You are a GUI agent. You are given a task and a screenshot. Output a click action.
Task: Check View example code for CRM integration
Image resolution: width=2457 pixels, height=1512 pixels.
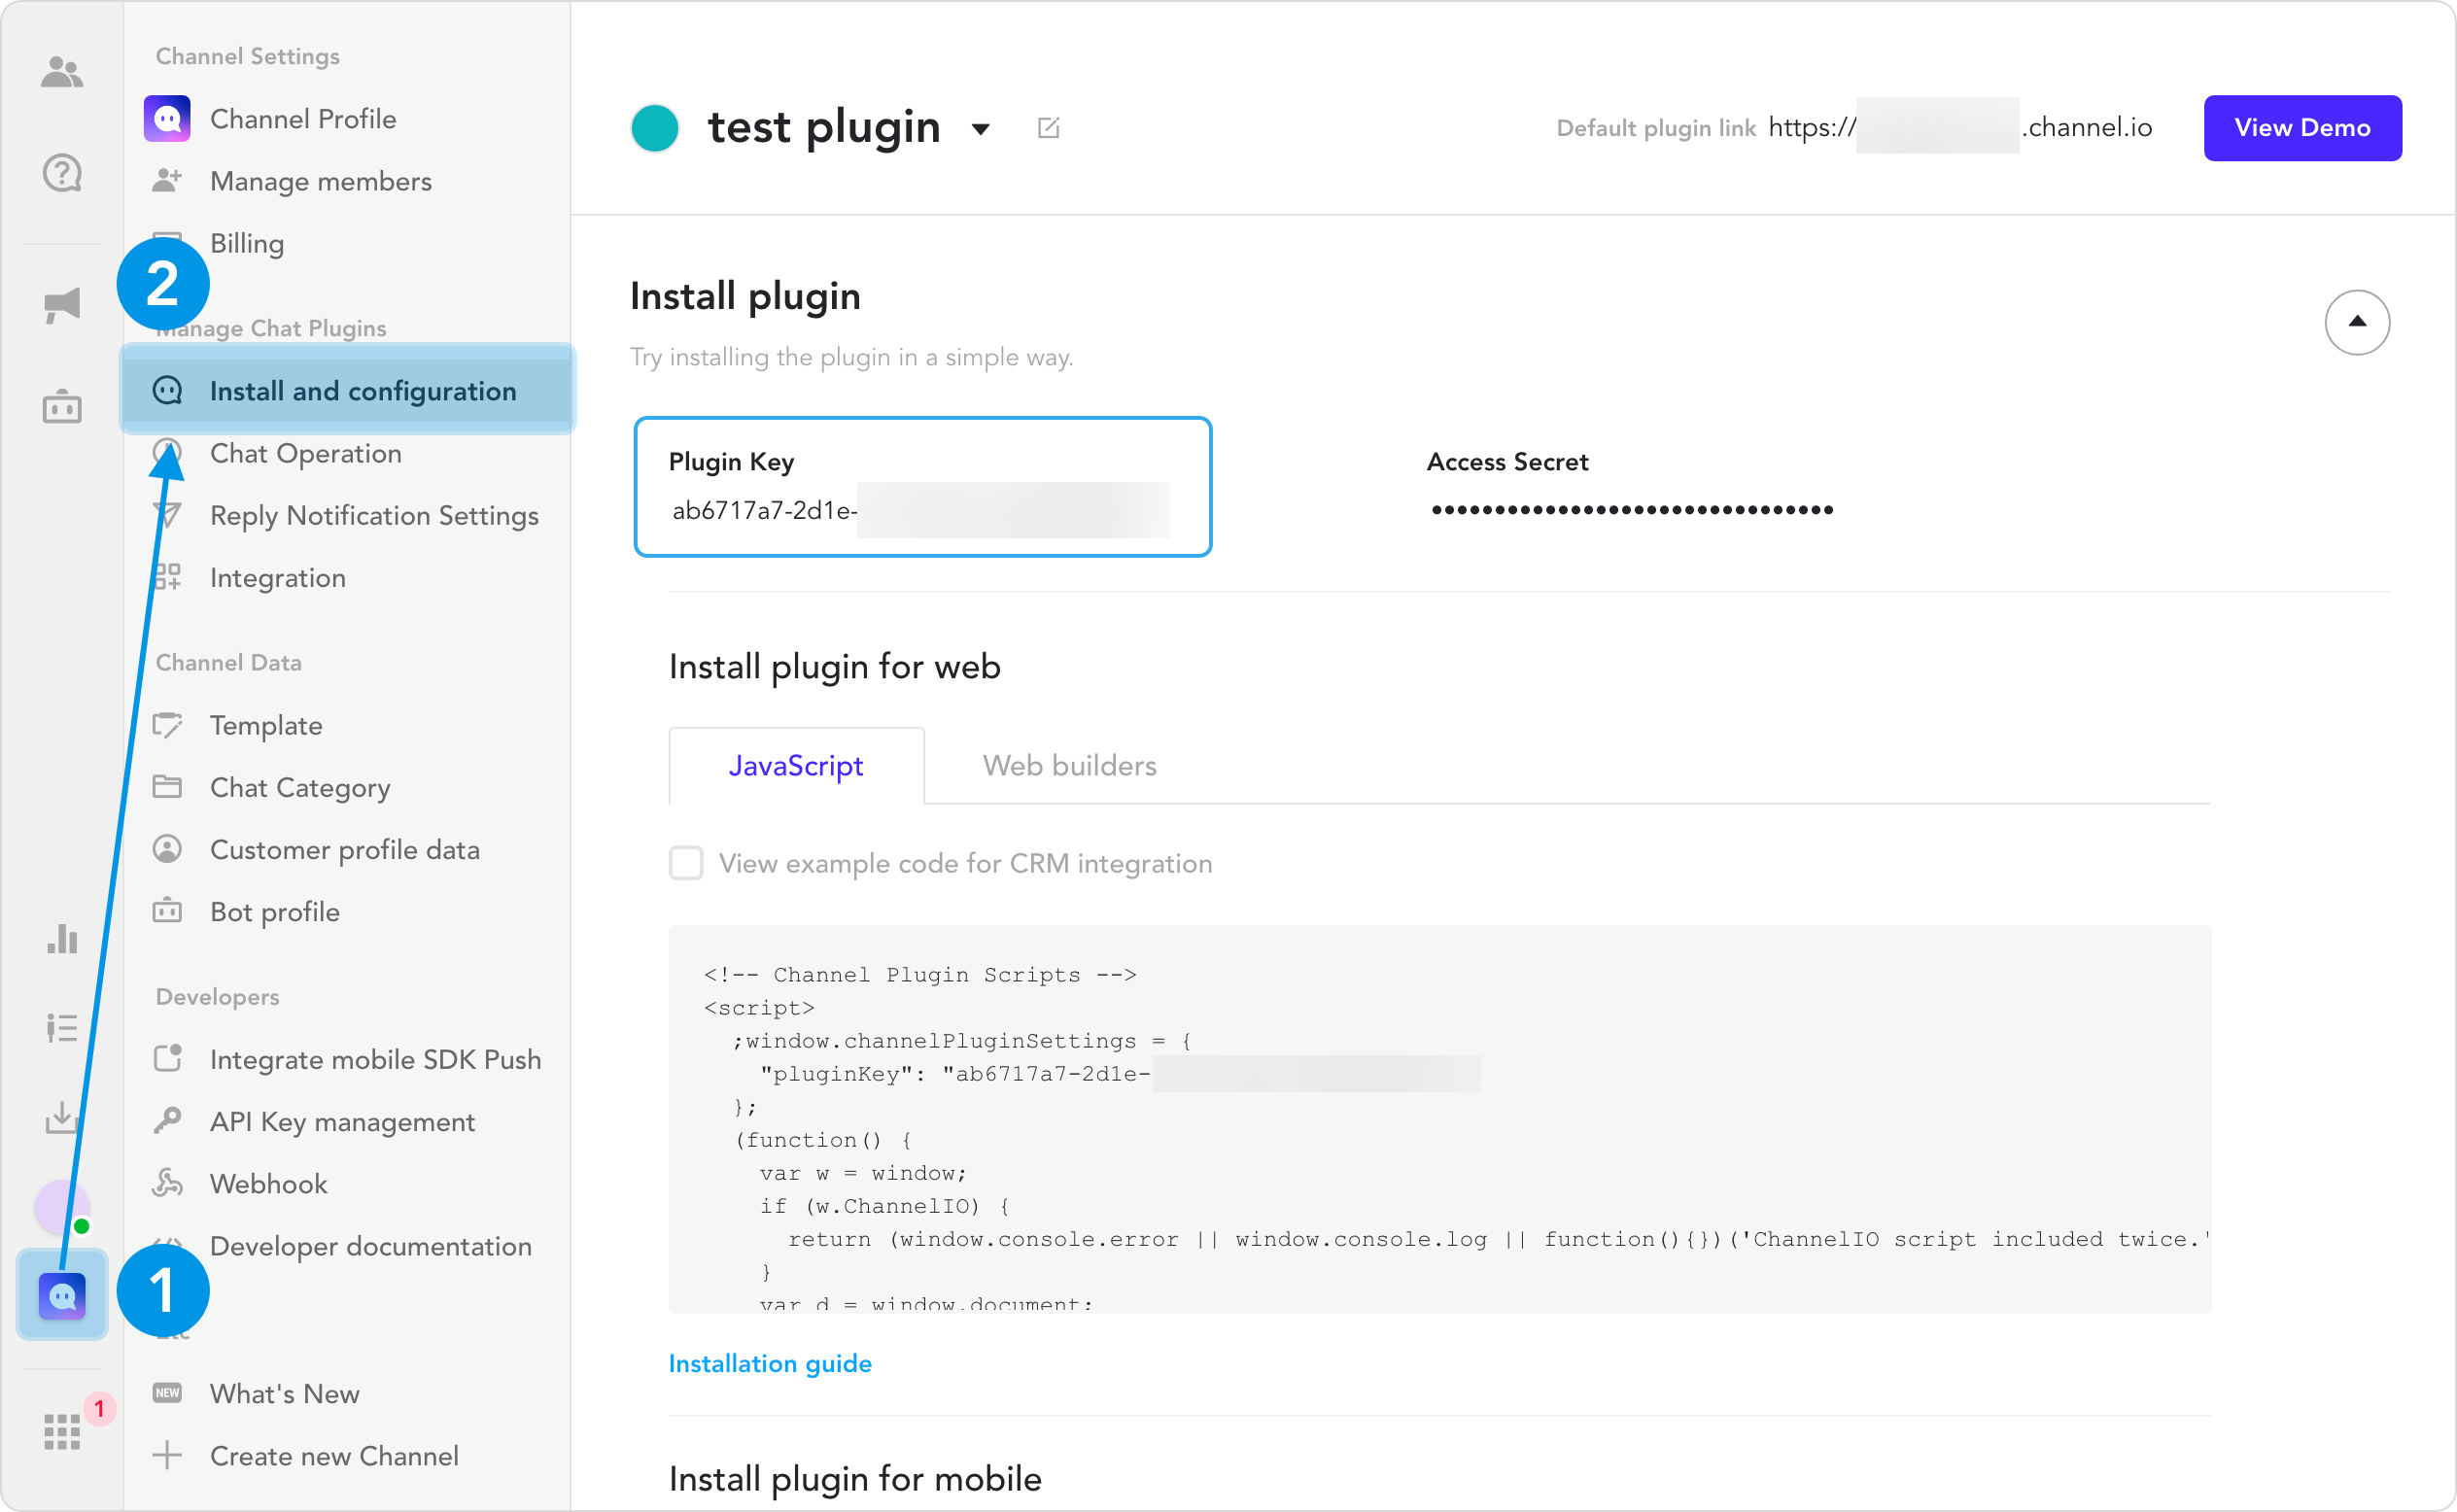[x=686, y=863]
